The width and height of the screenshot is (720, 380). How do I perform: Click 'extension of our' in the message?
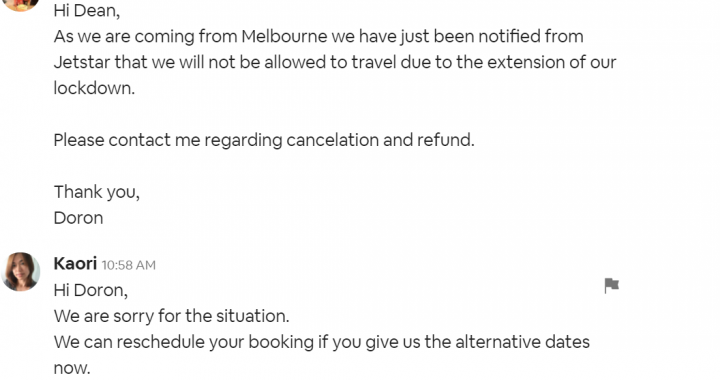[551, 62]
